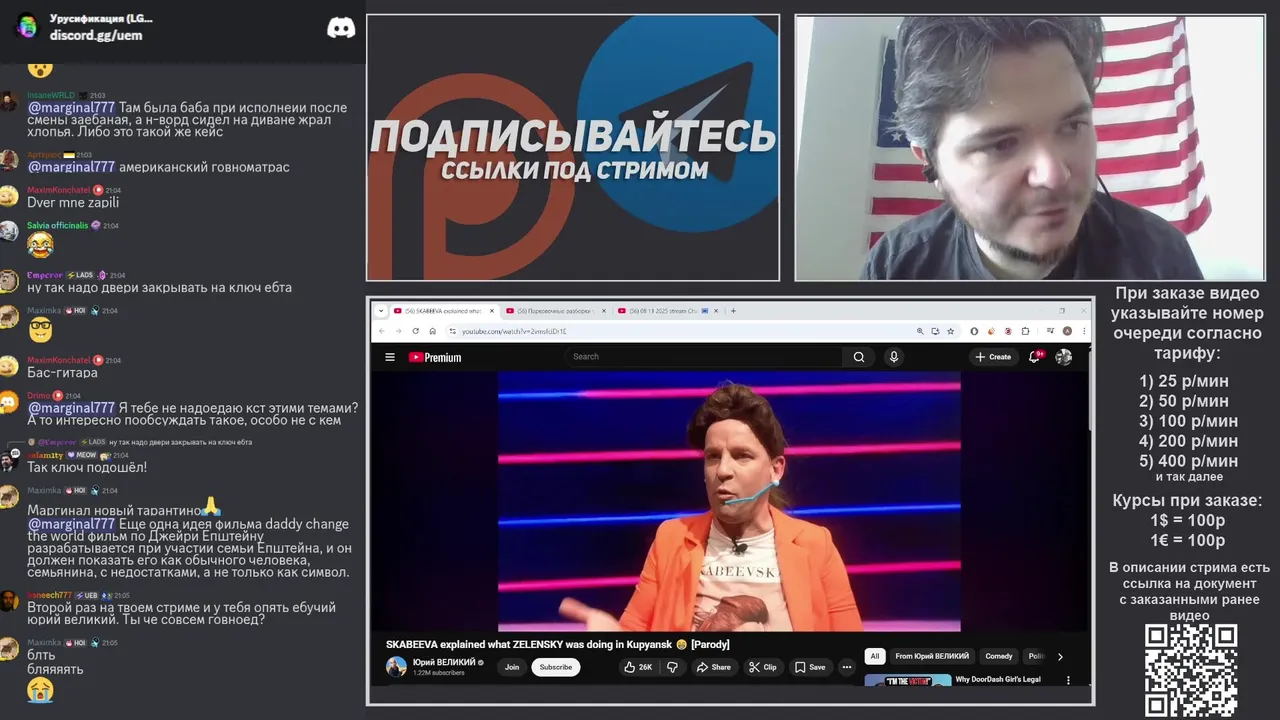Open the DoorDash Girl's Legal video thumbnail
Viewport: 1280px width, 720px height.
coord(908,680)
